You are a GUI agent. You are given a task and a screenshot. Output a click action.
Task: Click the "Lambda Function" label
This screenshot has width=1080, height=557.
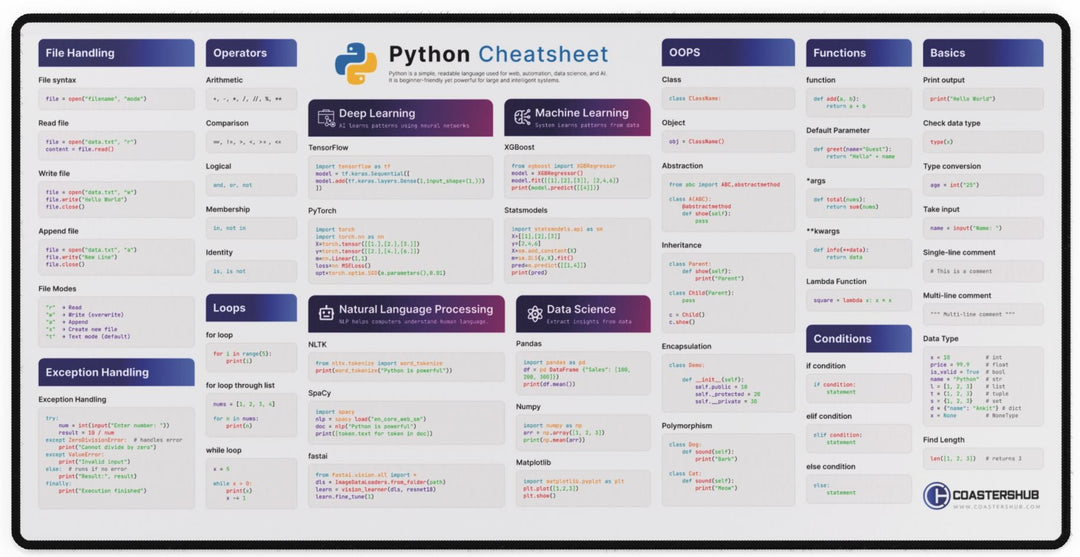click(x=836, y=282)
